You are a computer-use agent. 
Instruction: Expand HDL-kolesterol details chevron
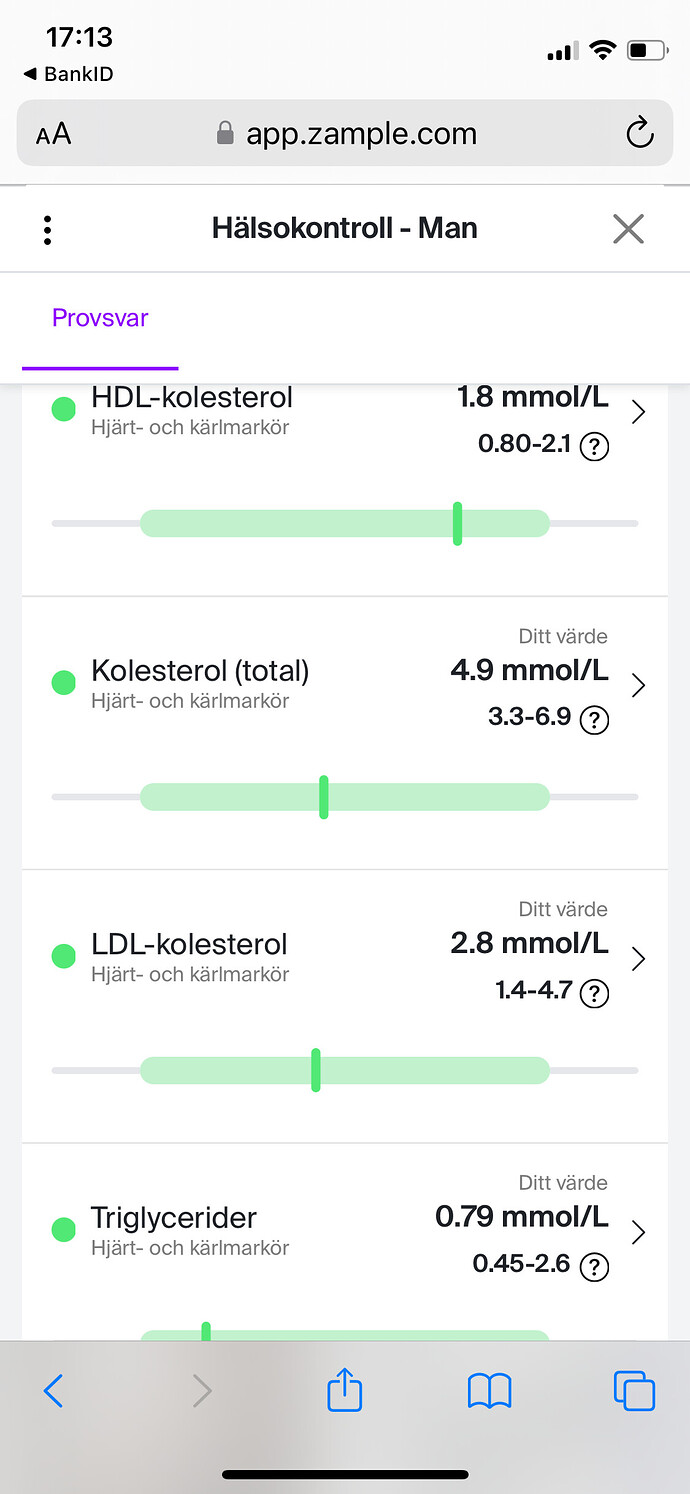tap(639, 412)
